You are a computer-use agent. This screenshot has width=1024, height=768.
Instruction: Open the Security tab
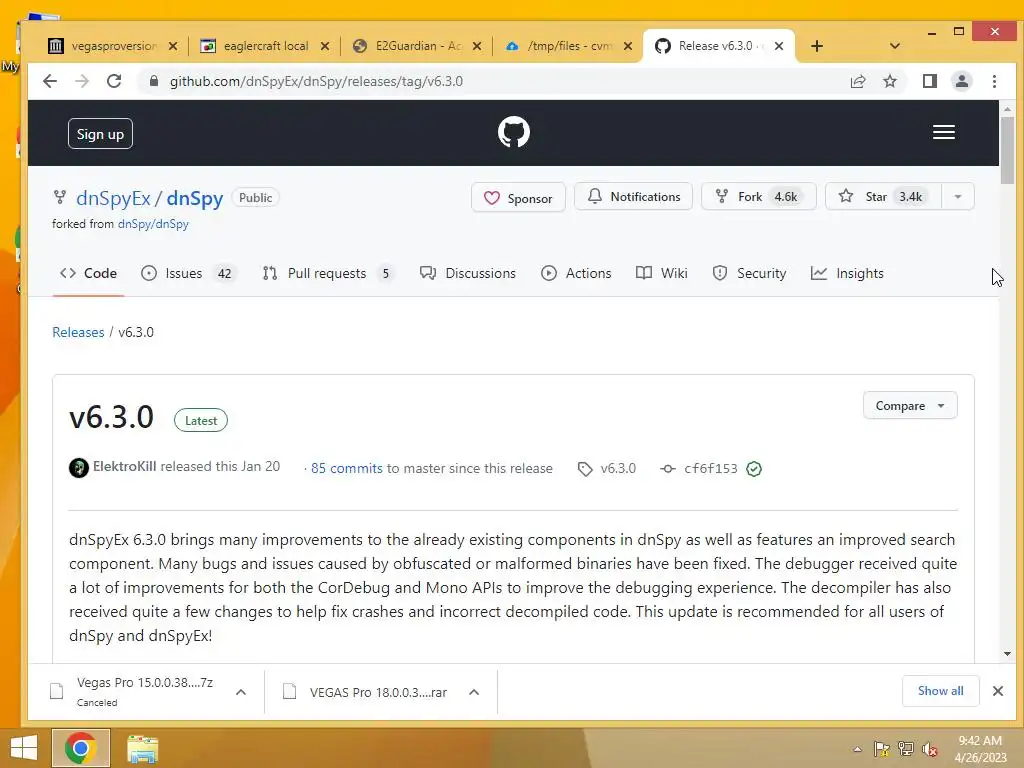(749, 273)
